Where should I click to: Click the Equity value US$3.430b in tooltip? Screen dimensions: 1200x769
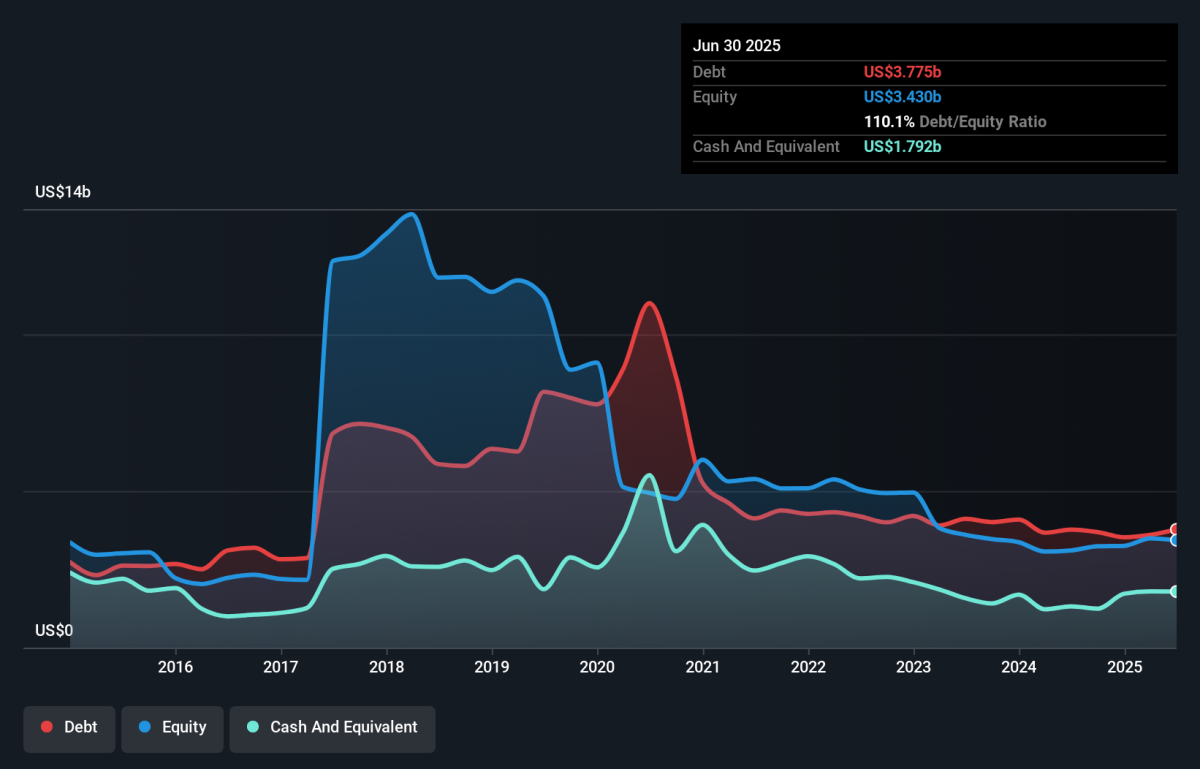902,97
